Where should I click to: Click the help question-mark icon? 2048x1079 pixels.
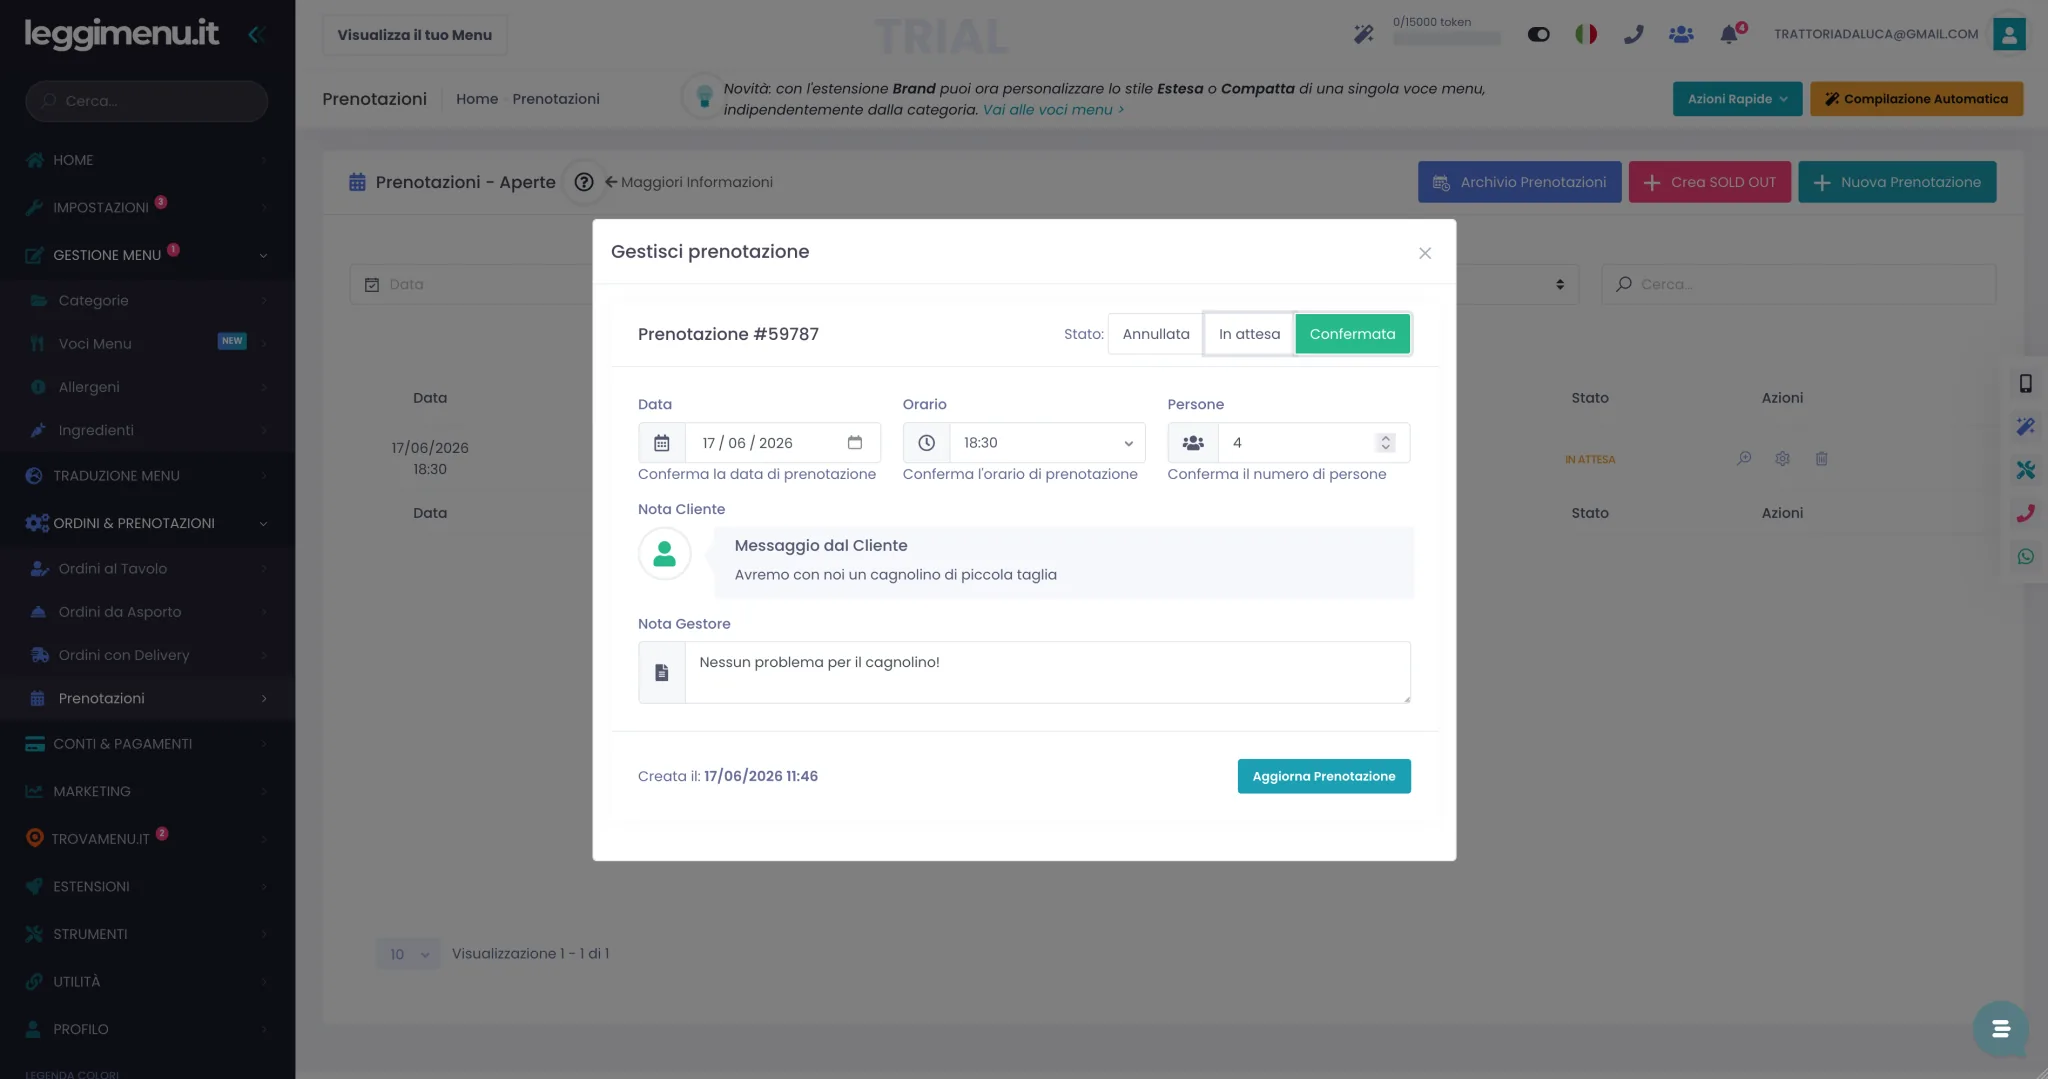[x=584, y=182]
